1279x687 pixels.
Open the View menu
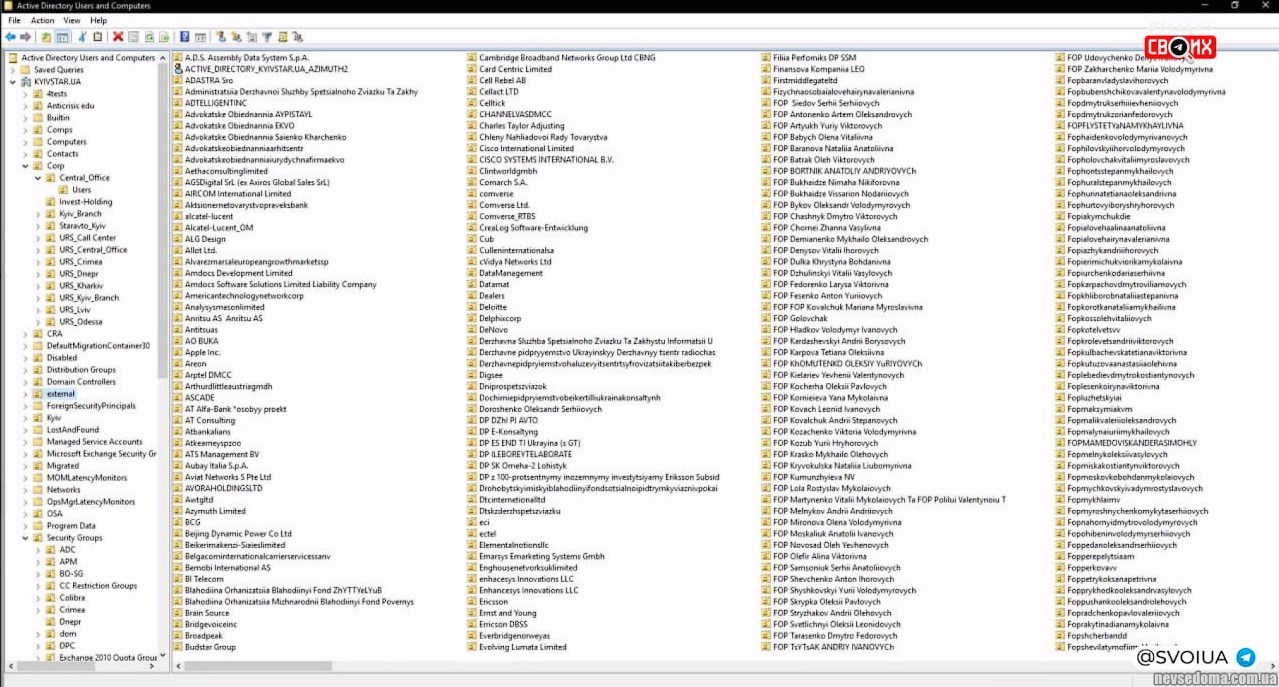[72, 20]
